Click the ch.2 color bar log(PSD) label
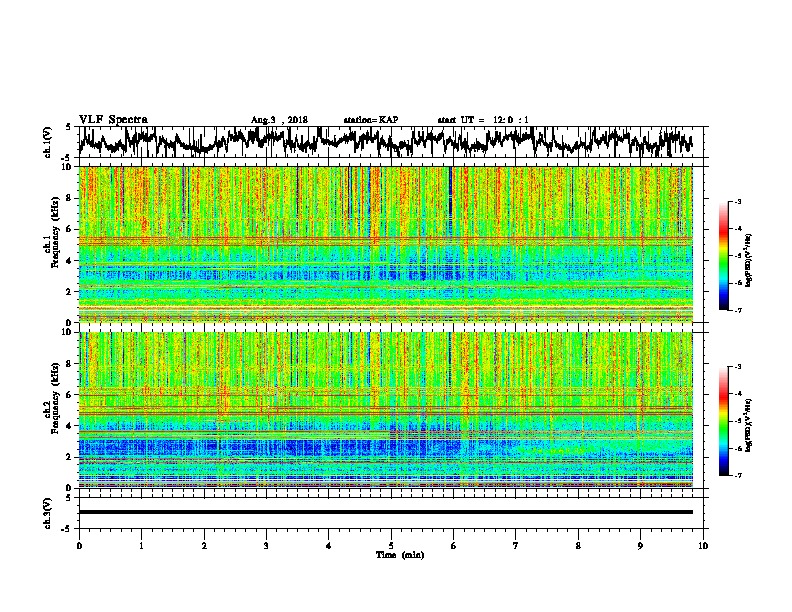The height and width of the screenshot is (612, 792). coord(749,424)
